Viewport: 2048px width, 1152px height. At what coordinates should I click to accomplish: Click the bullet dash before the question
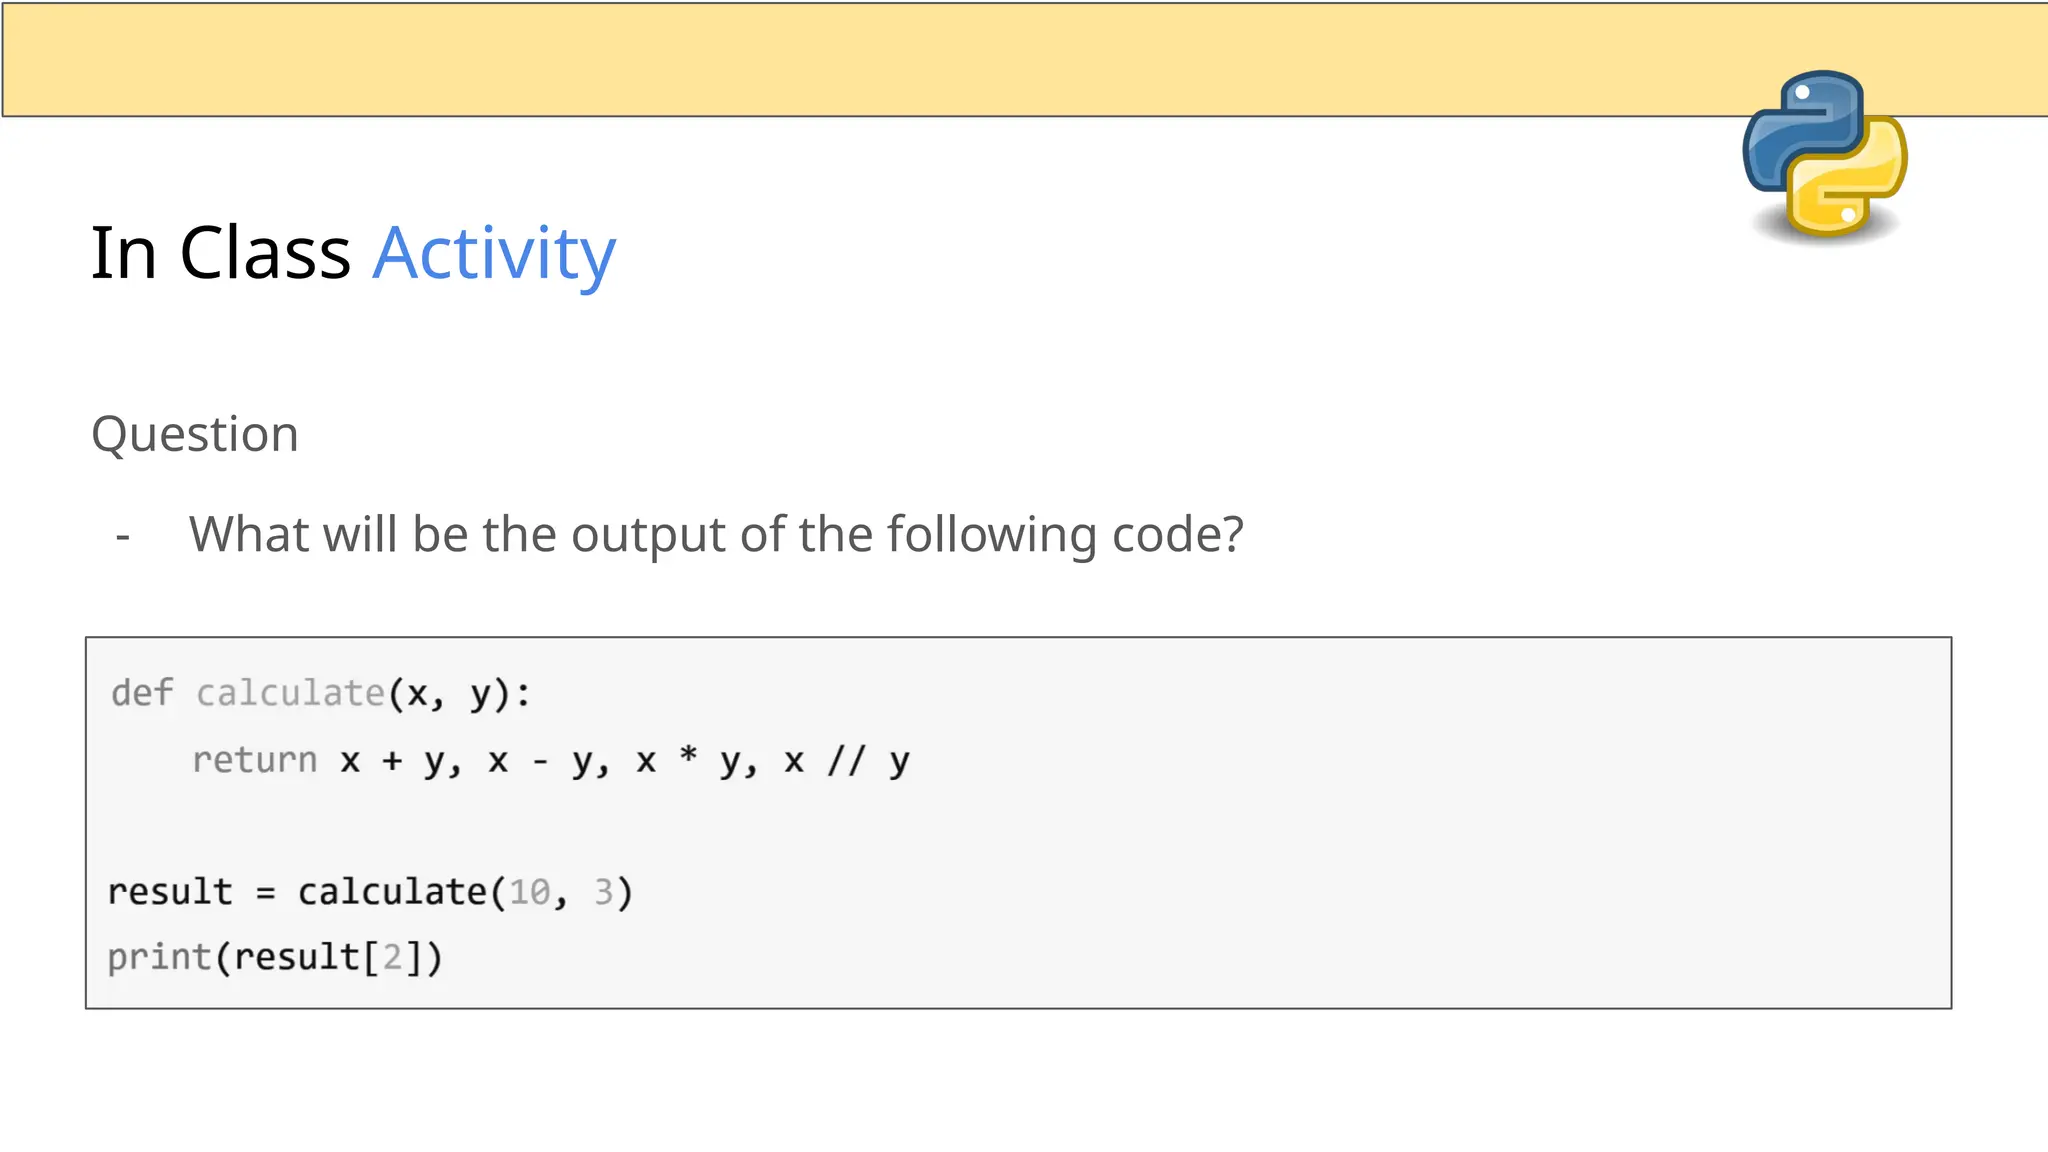123,537
